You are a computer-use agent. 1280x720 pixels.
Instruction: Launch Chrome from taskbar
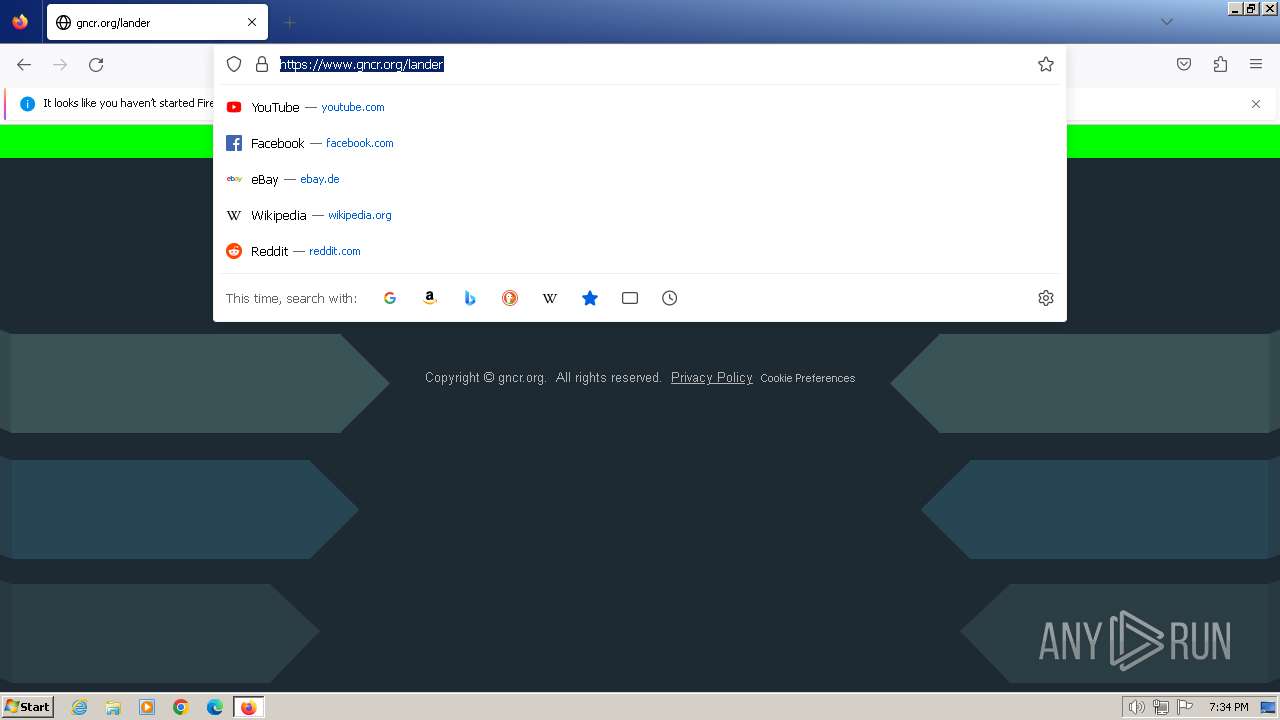point(181,707)
